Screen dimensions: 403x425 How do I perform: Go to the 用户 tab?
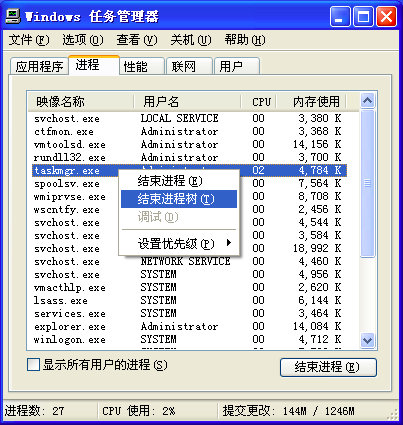pos(237,66)
